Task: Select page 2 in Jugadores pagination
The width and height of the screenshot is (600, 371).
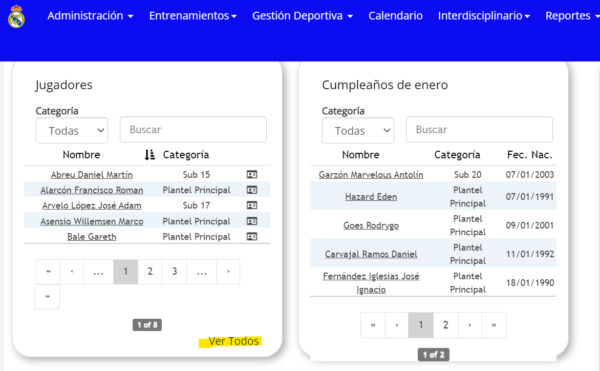Action: (x=150, y=272)
